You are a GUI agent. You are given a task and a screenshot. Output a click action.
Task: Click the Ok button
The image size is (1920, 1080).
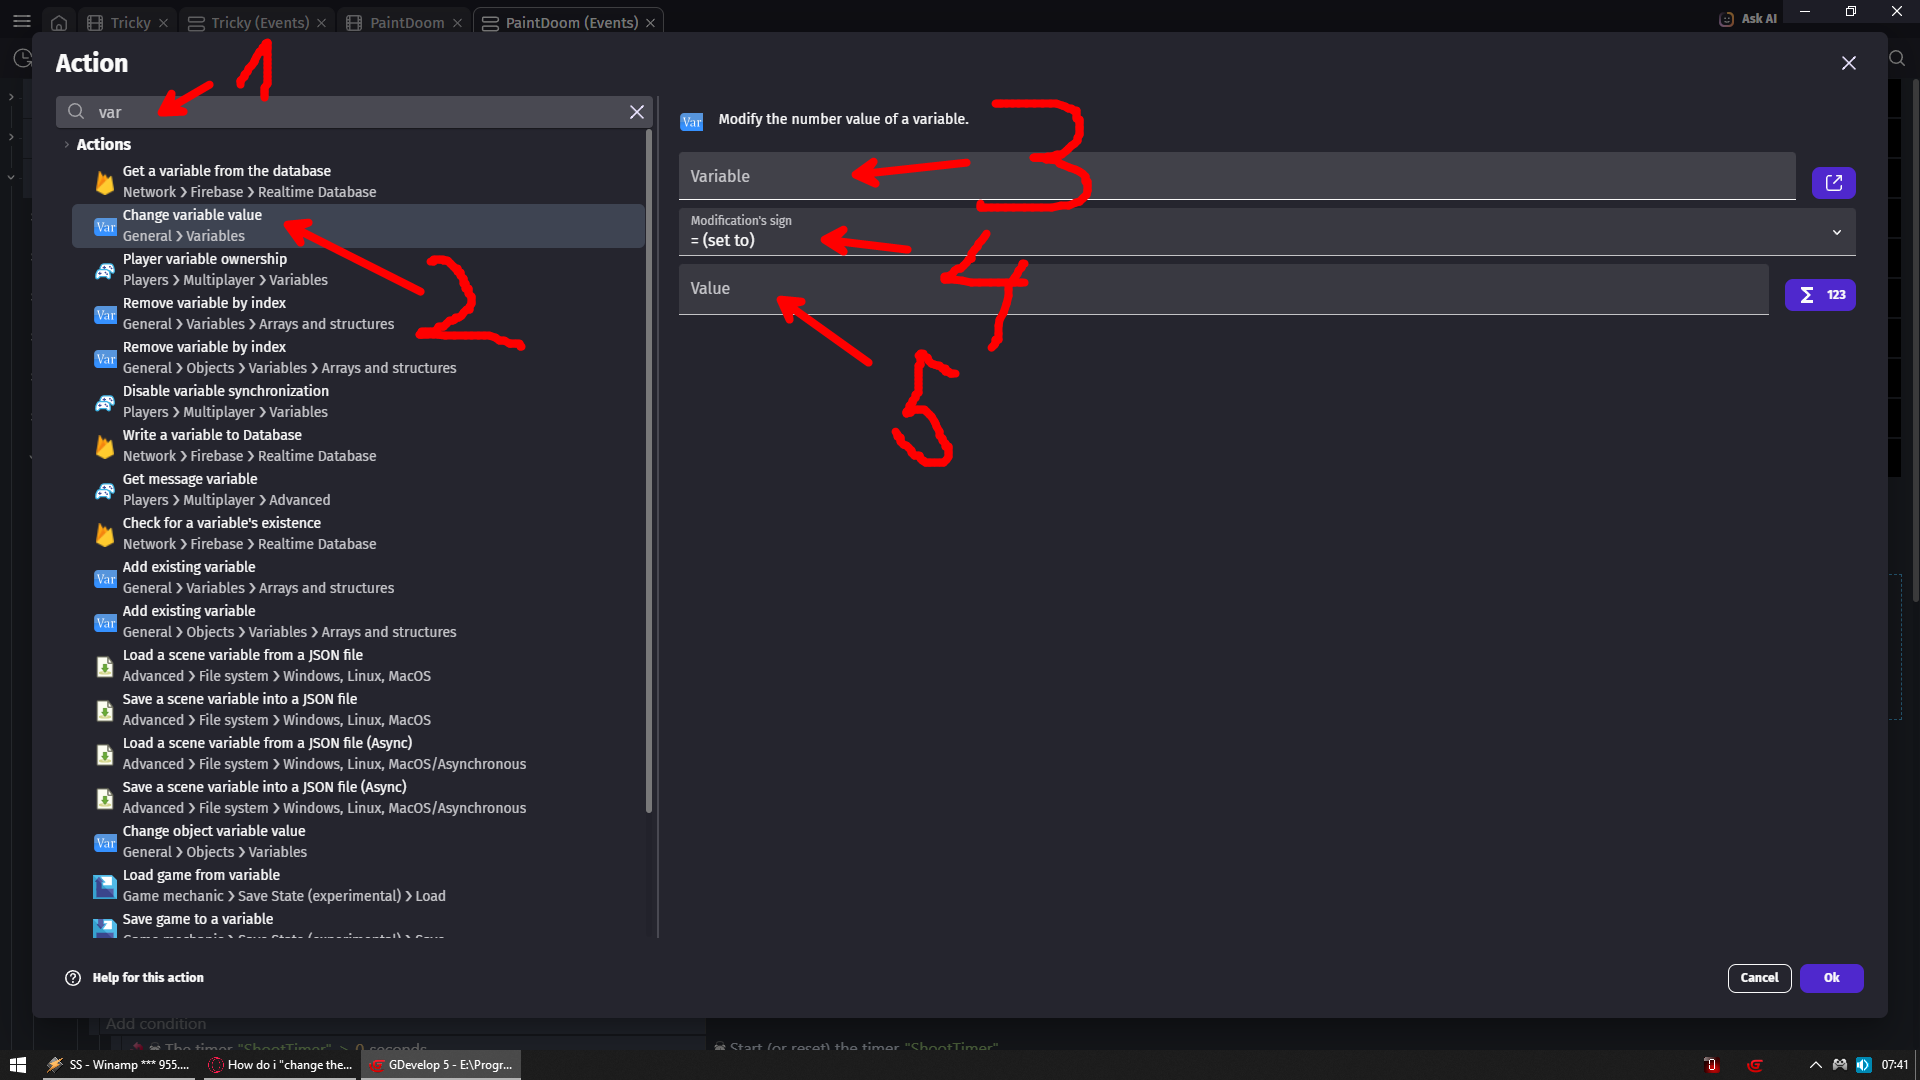coord(1830,978)
